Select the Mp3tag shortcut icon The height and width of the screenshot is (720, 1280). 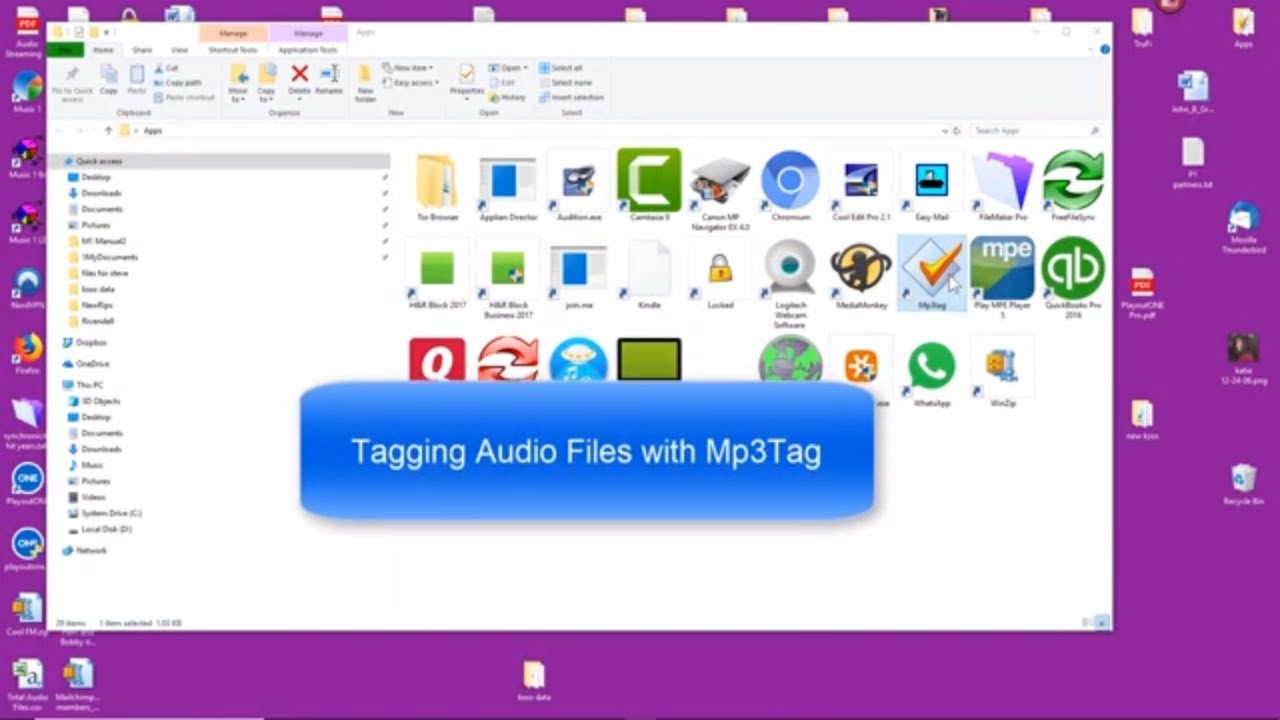click(x=932, y=273)
